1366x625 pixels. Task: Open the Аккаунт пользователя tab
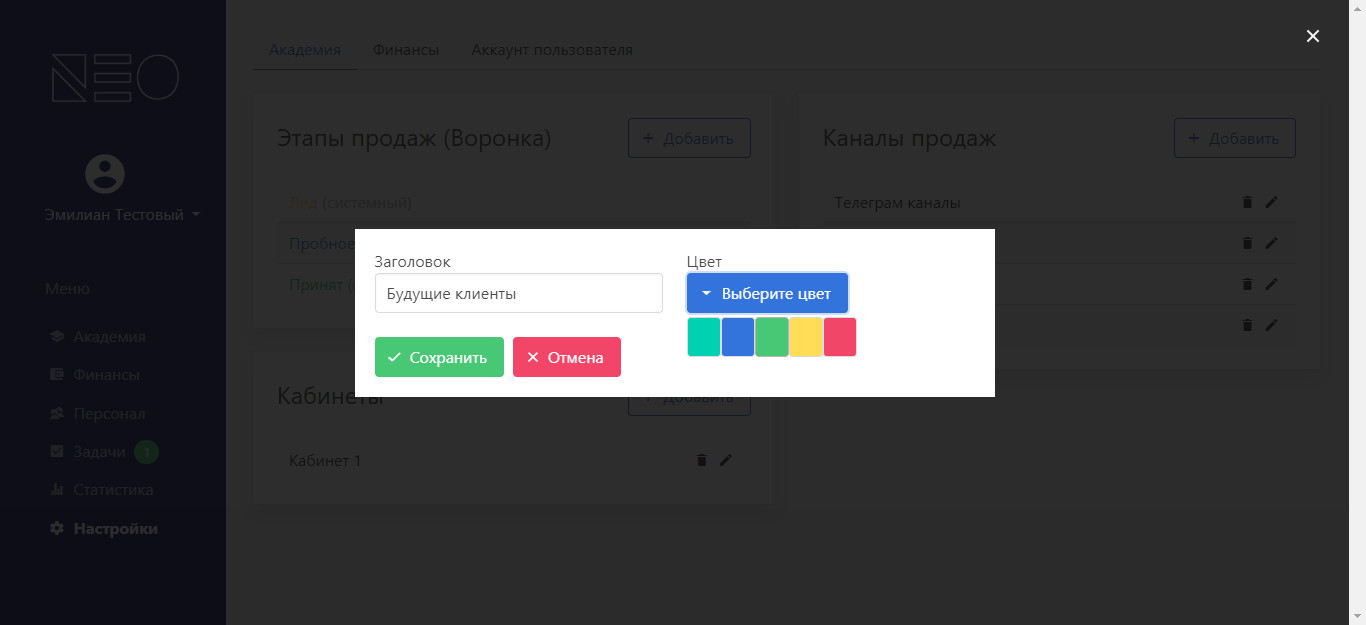(552, 50)
